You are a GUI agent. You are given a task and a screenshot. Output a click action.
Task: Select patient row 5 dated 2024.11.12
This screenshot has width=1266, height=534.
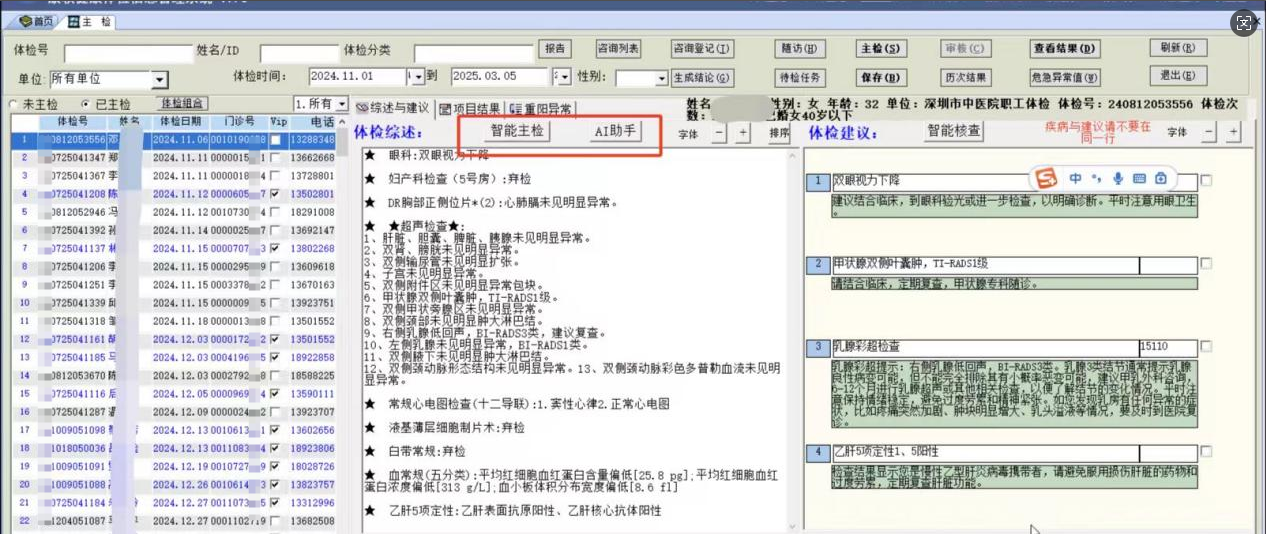pyautogui.click(x=174, y=212)
